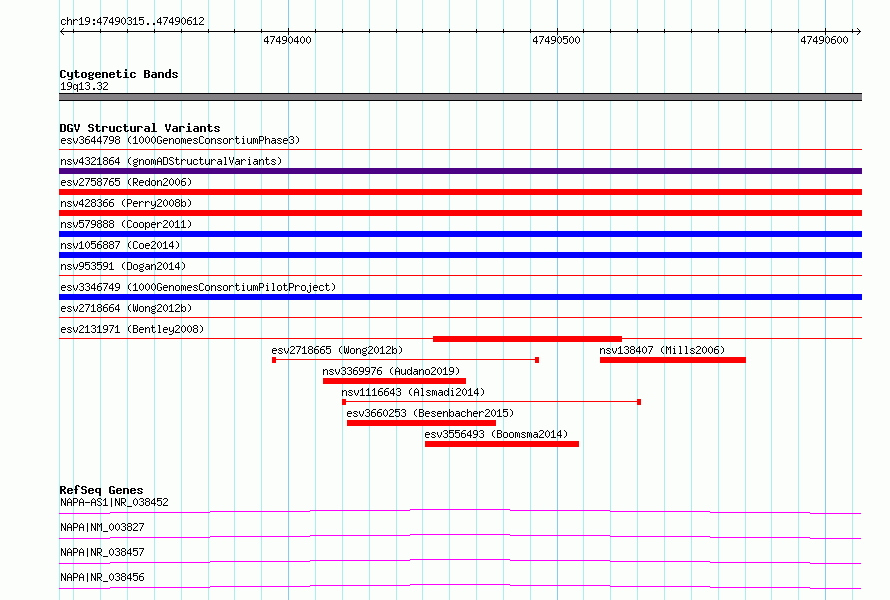Click variant label esv3346749 (1000GenomesConsortiumPilotProject)

pos(198,287)
